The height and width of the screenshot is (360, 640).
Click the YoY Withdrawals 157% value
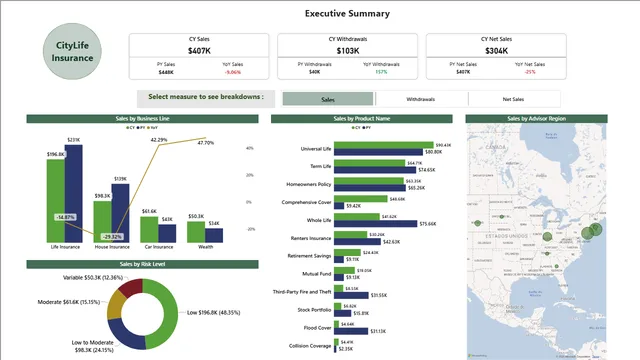(x=381, y=72)
